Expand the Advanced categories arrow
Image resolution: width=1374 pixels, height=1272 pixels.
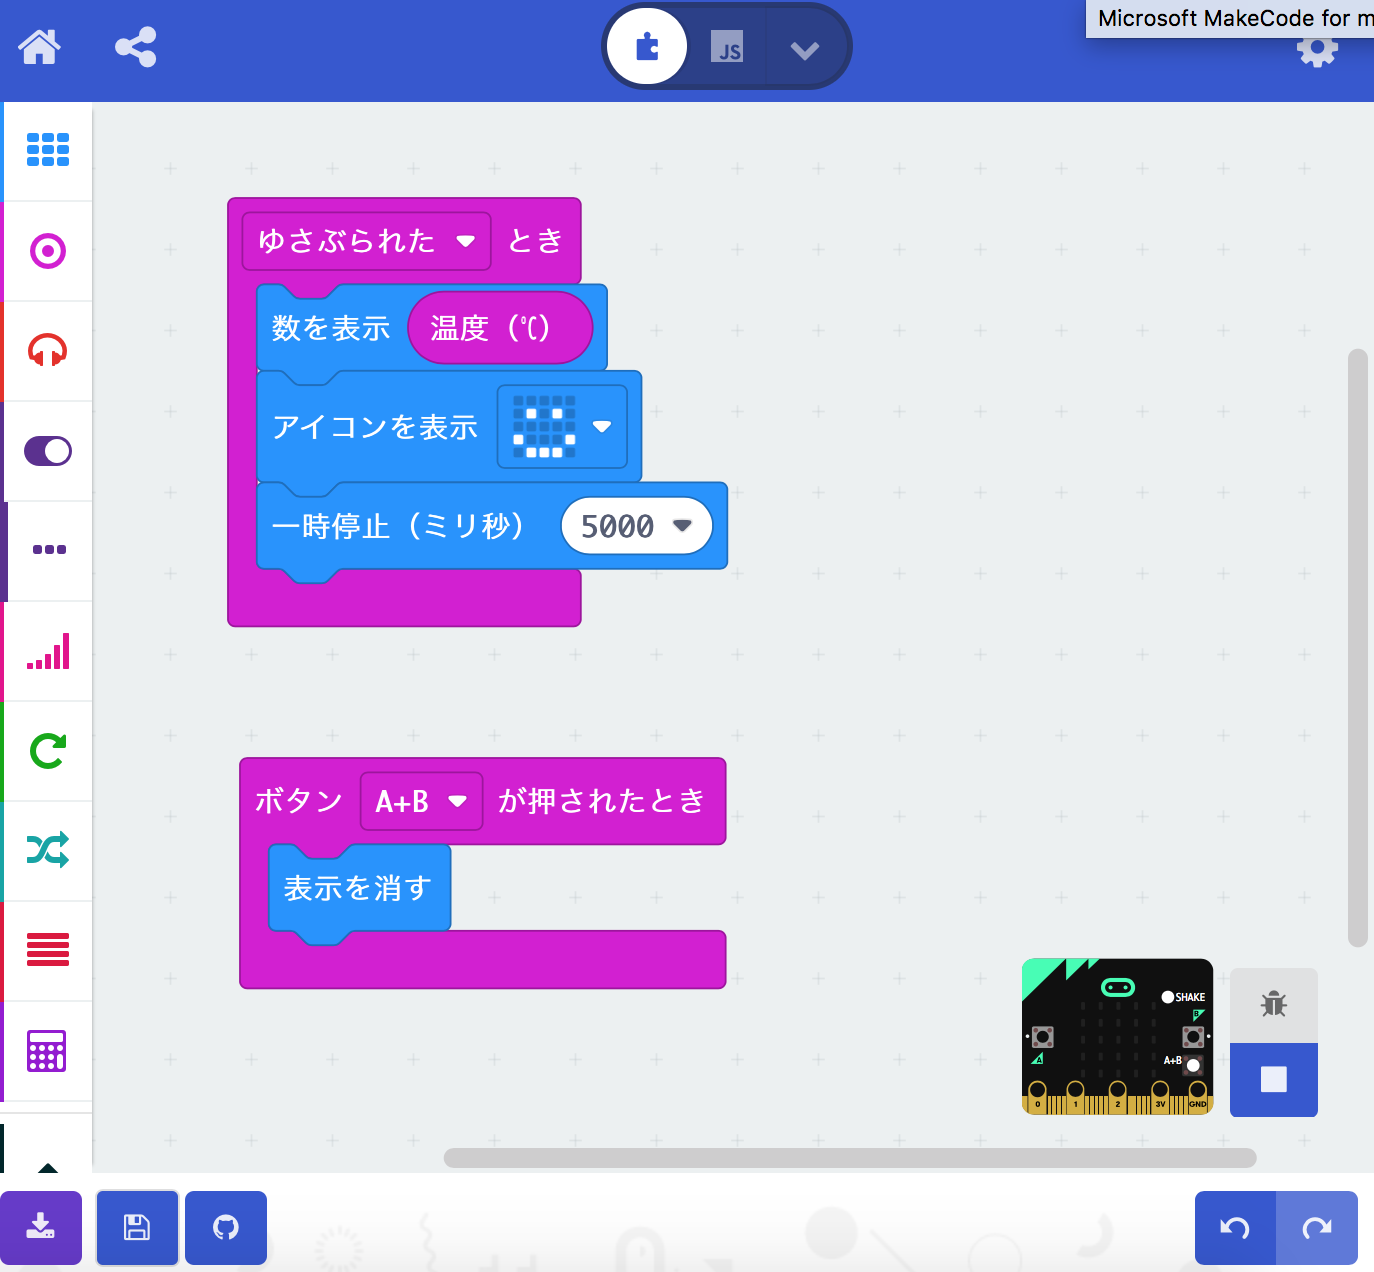click(x=47, y=1167)
